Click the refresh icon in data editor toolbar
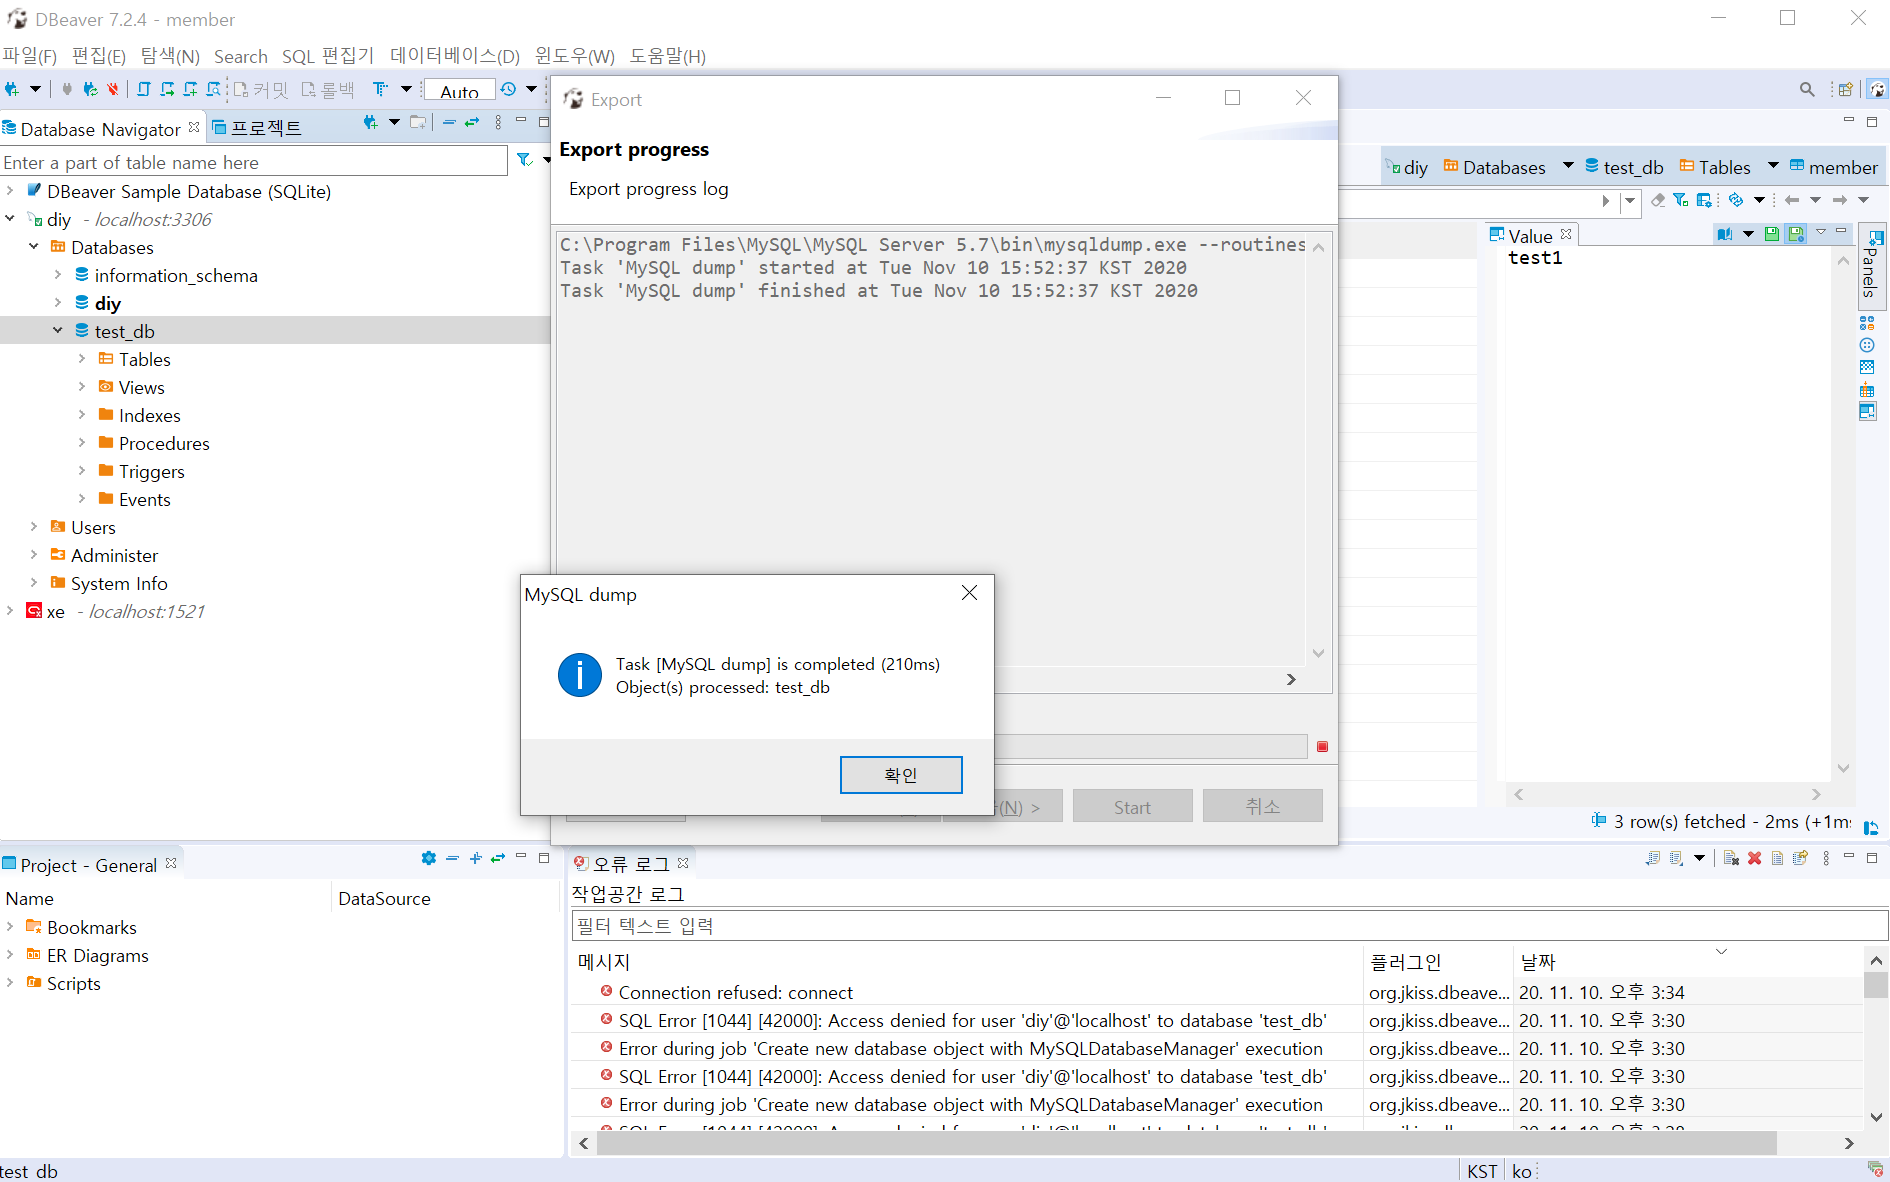 pos(1736,200)
